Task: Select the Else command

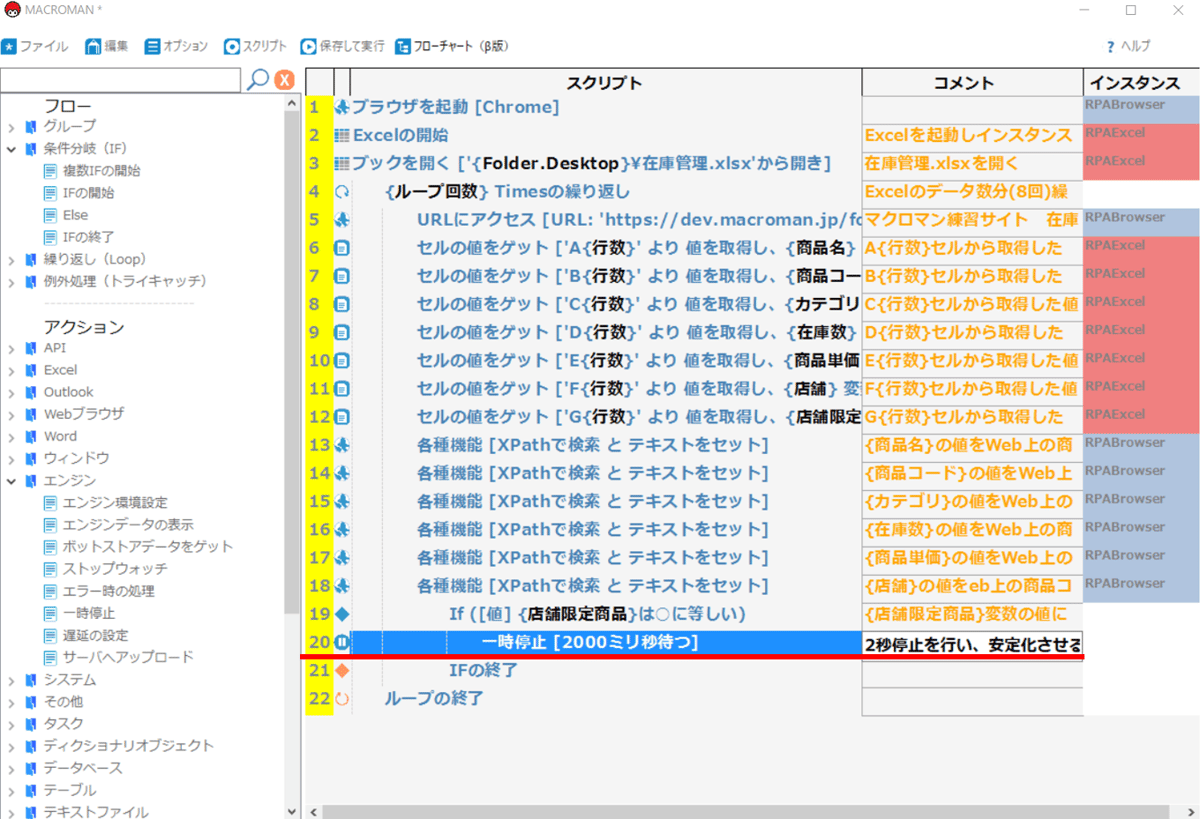Action: (75, 215)
